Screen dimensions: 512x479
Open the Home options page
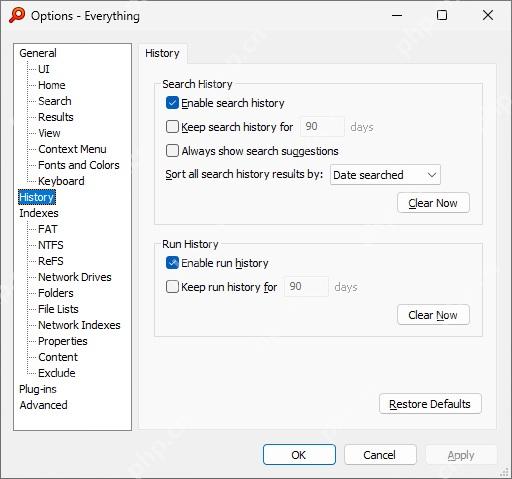52,85
